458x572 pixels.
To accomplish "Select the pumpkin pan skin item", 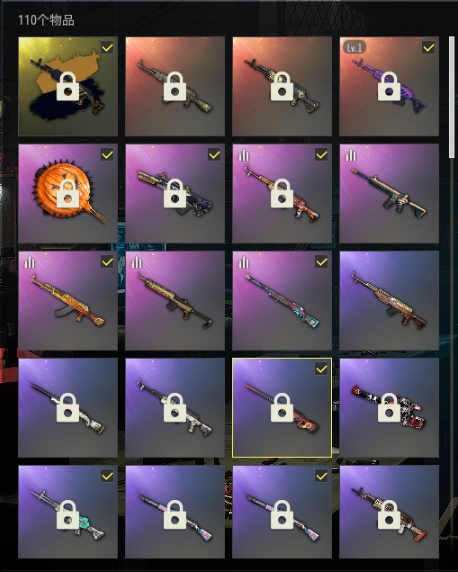I will tap(68, 193).
